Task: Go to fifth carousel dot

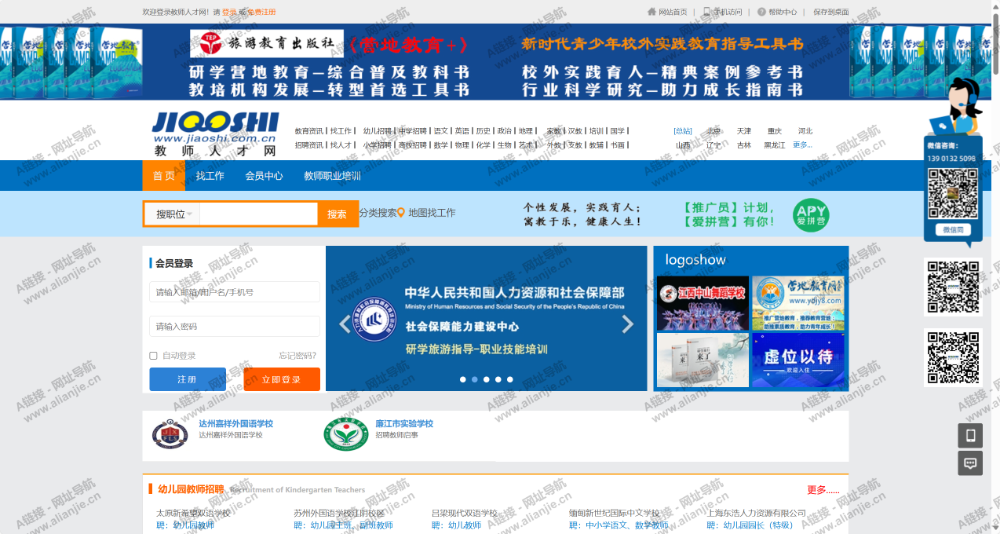Action: pos(510,379)
